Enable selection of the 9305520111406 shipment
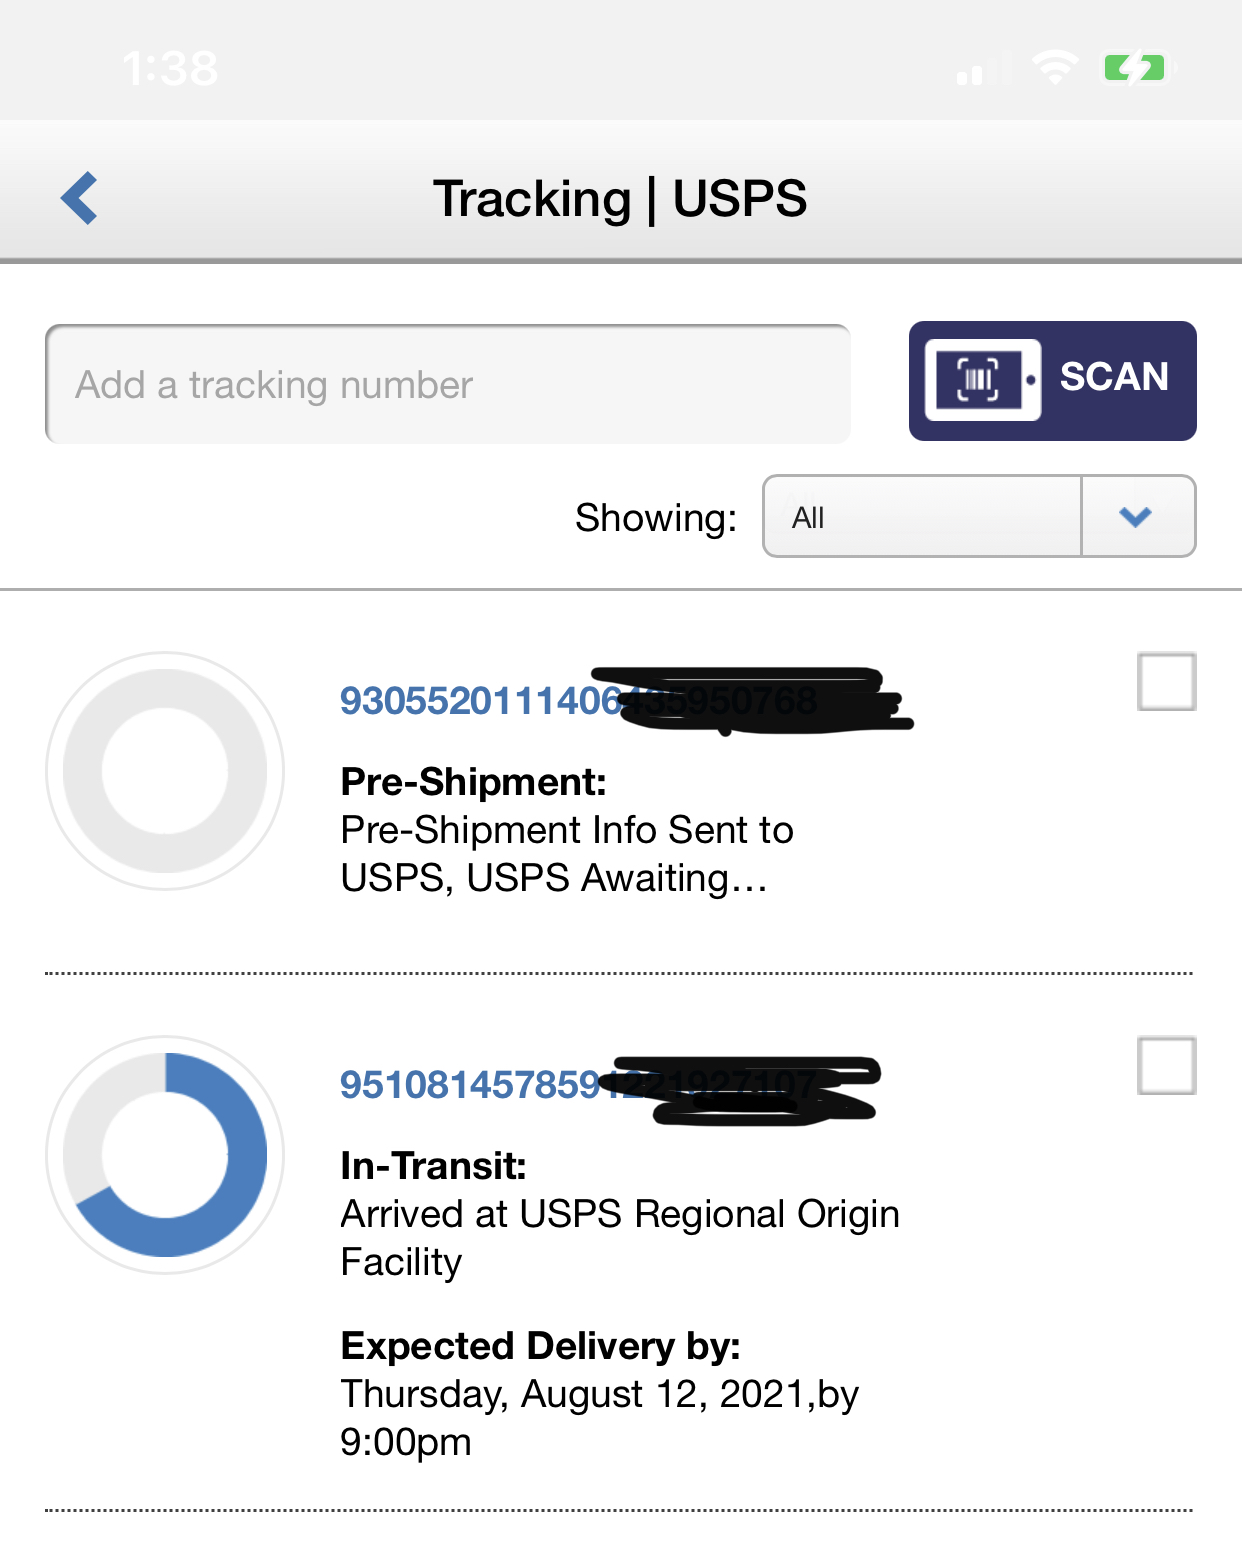 click(x=1168, y=682)
